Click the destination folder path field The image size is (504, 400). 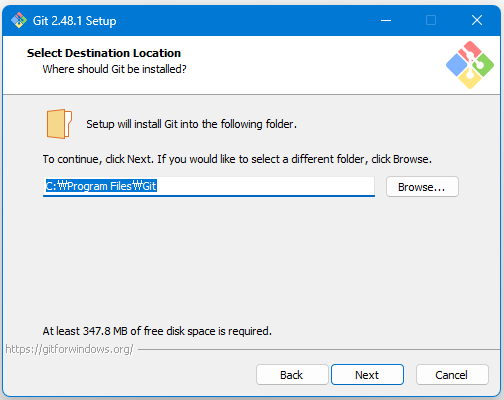click(x=209, y=186)
